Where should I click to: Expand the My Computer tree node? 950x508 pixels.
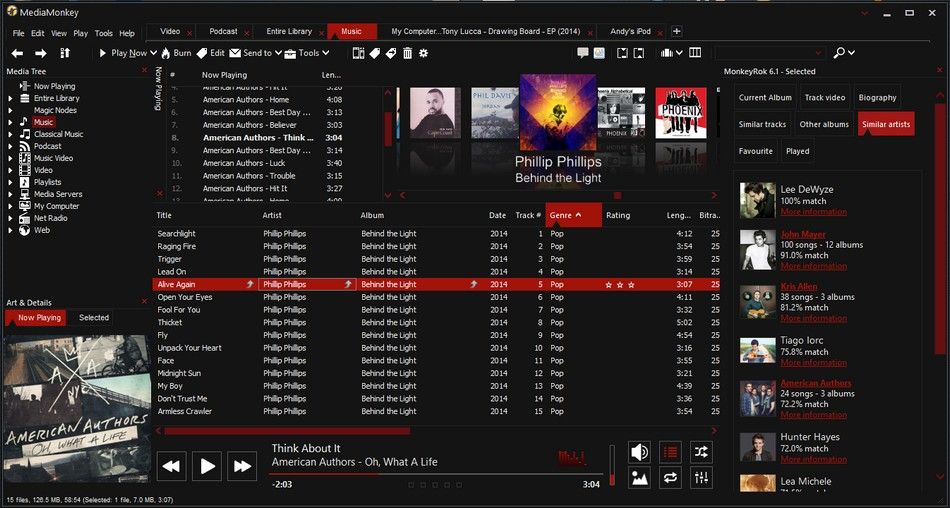click(10, 206)
